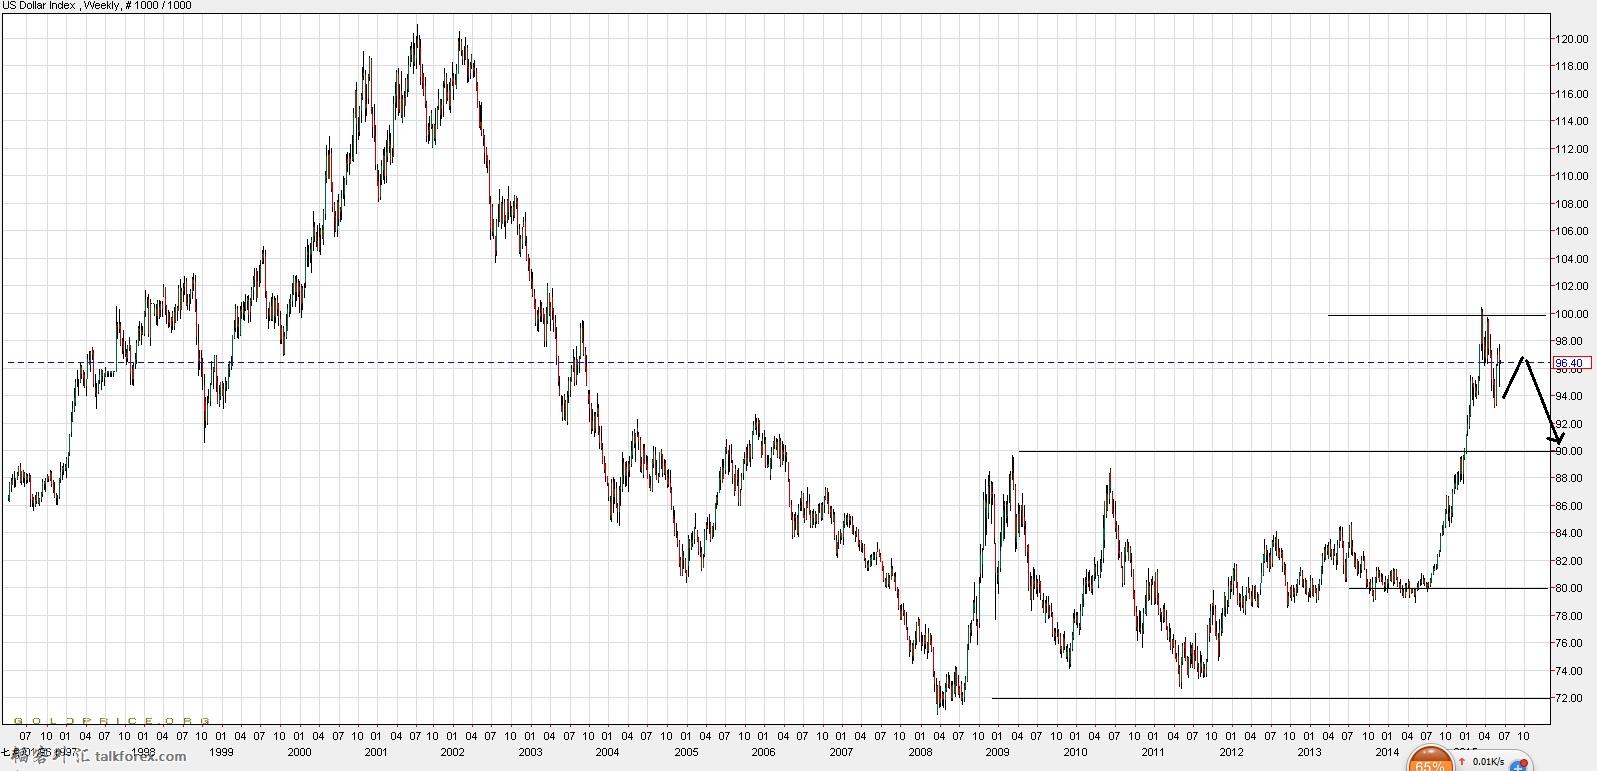Click the 2004 year label on time axis
The image size is (1597, 771).
tap(607, 752)
